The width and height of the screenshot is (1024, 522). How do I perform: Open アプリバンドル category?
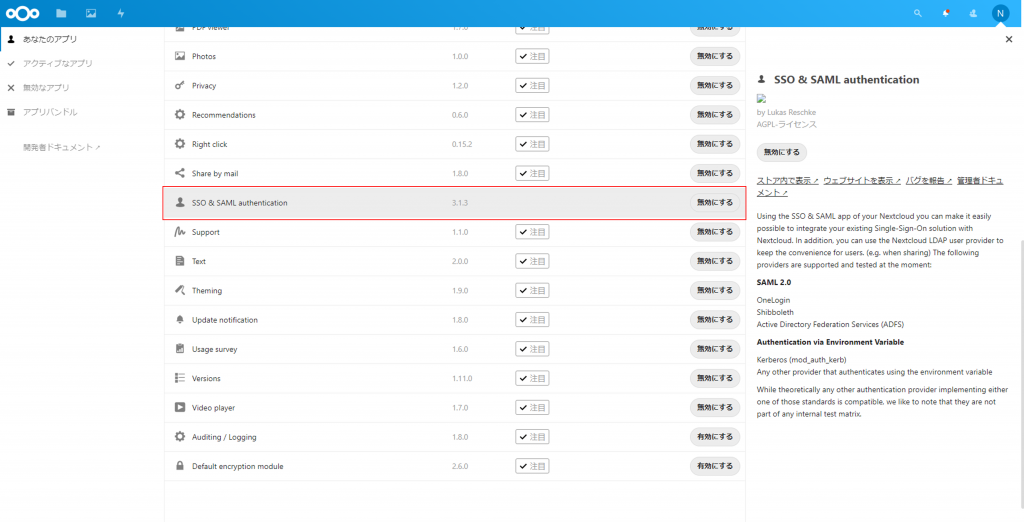(x=49, y=112)
